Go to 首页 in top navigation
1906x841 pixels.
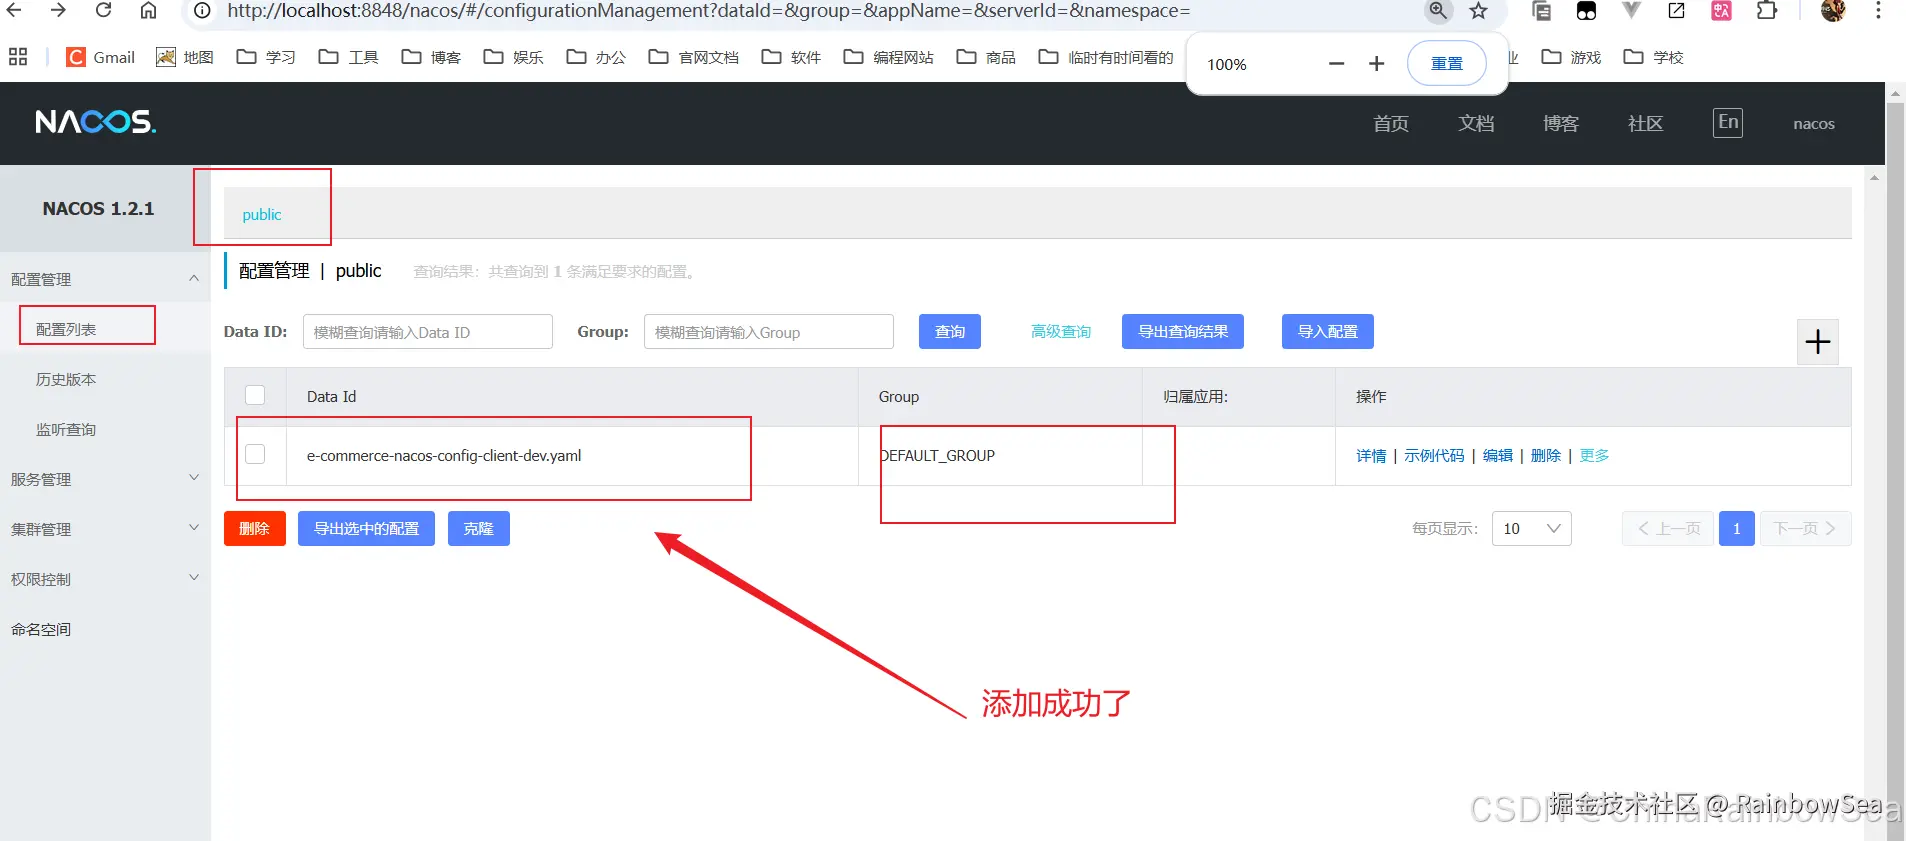tap(1391, 123)
